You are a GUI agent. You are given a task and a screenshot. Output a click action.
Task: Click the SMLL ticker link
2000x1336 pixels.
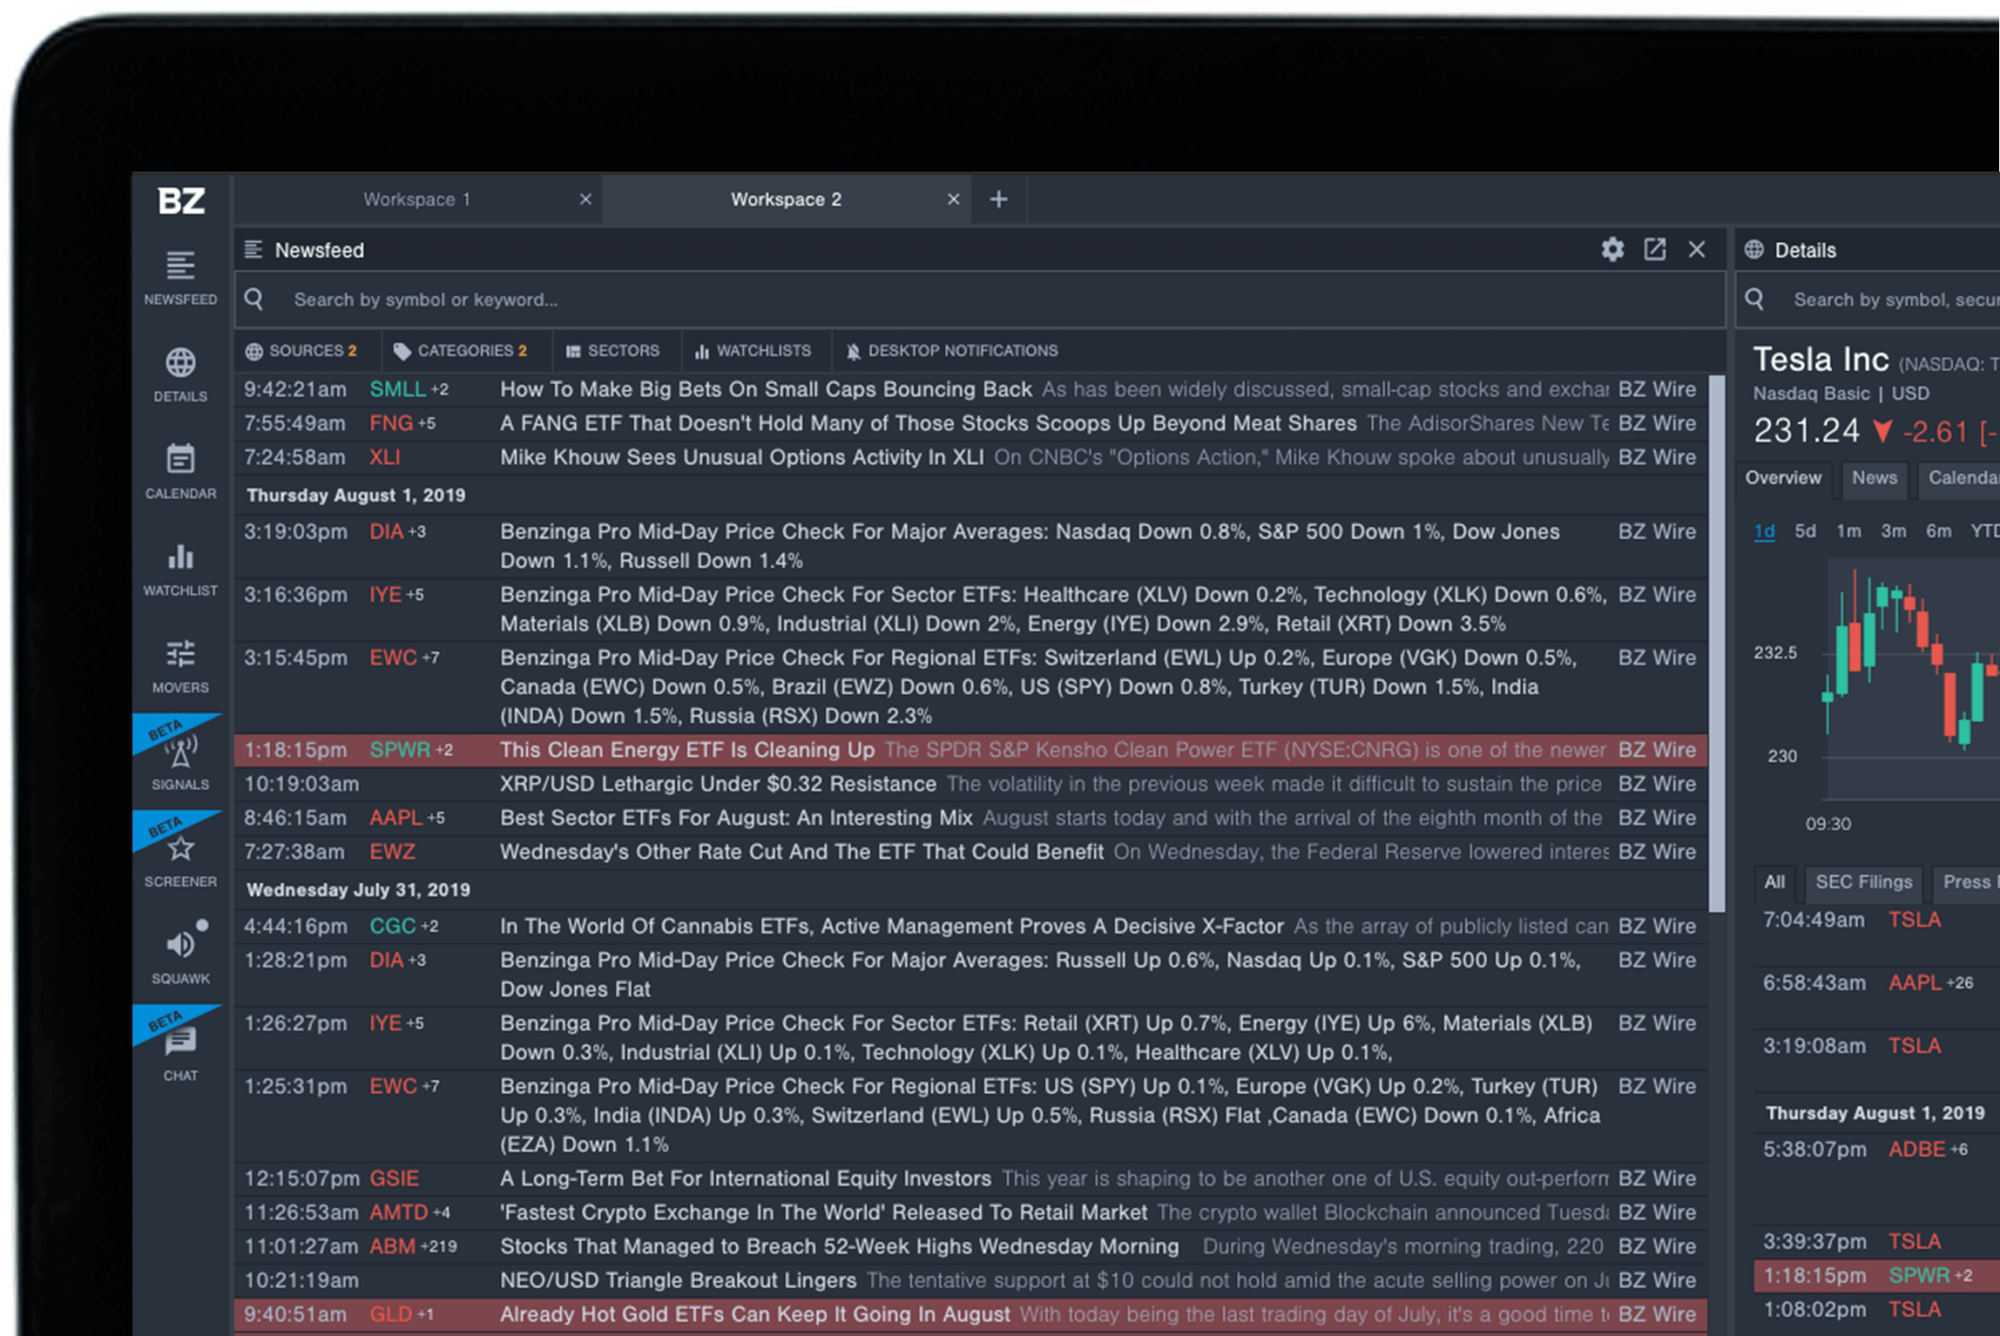point(397,389)
